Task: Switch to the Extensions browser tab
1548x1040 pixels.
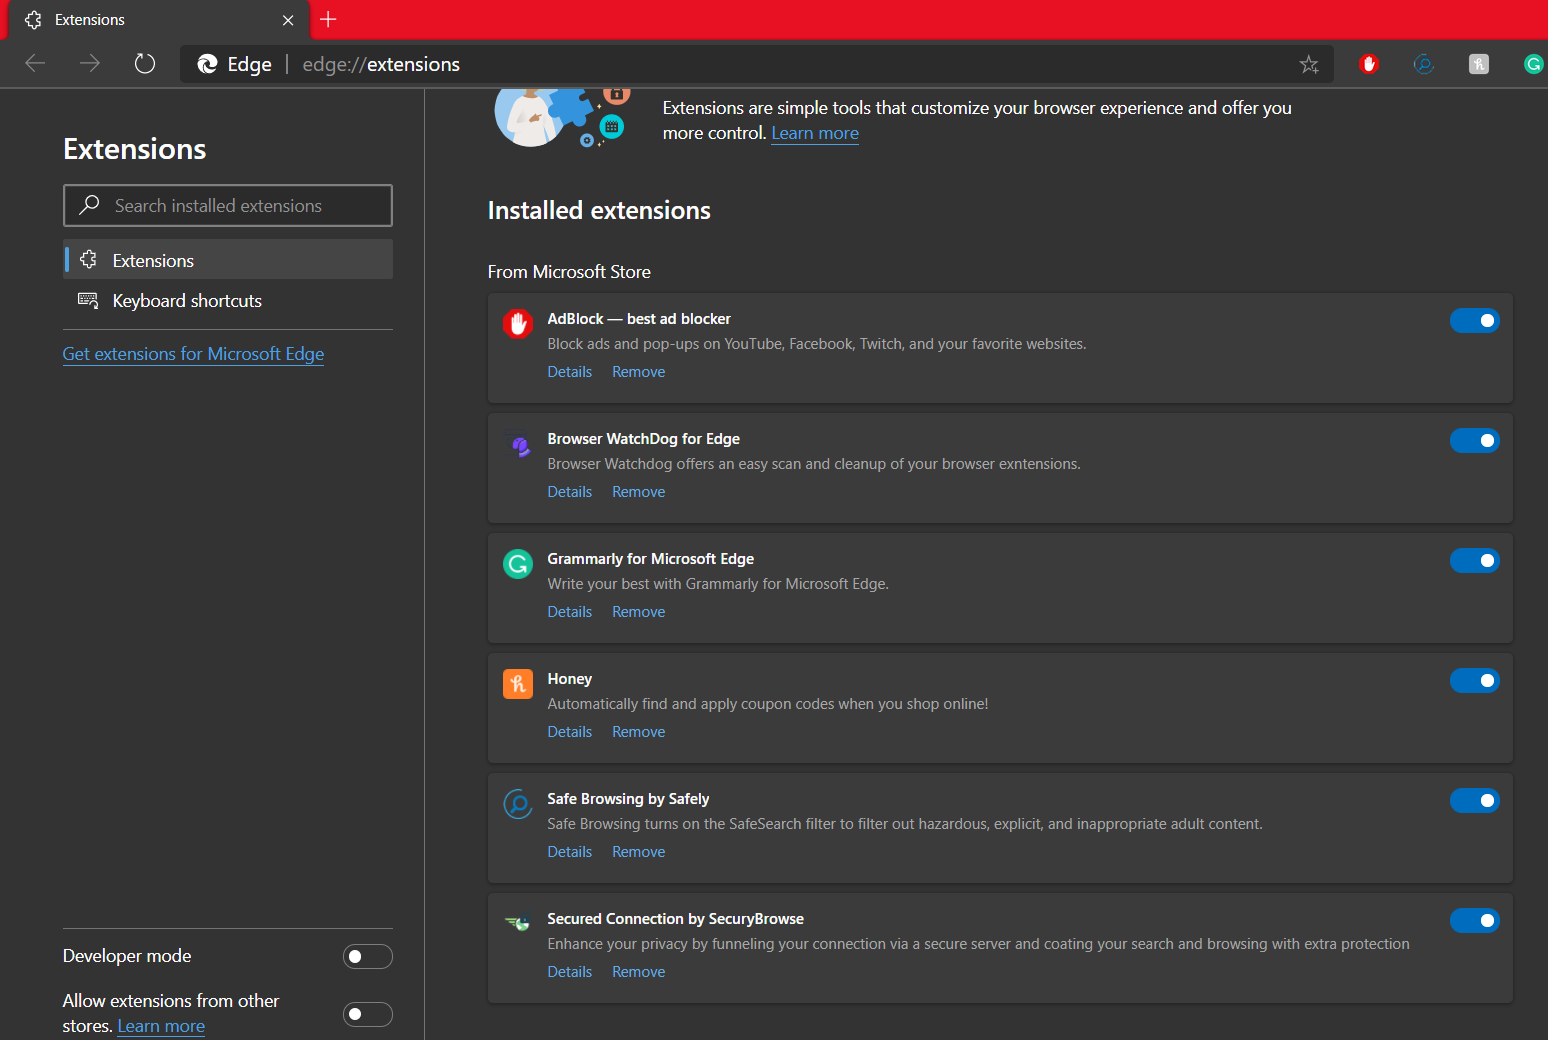Action: pos(158,20)
